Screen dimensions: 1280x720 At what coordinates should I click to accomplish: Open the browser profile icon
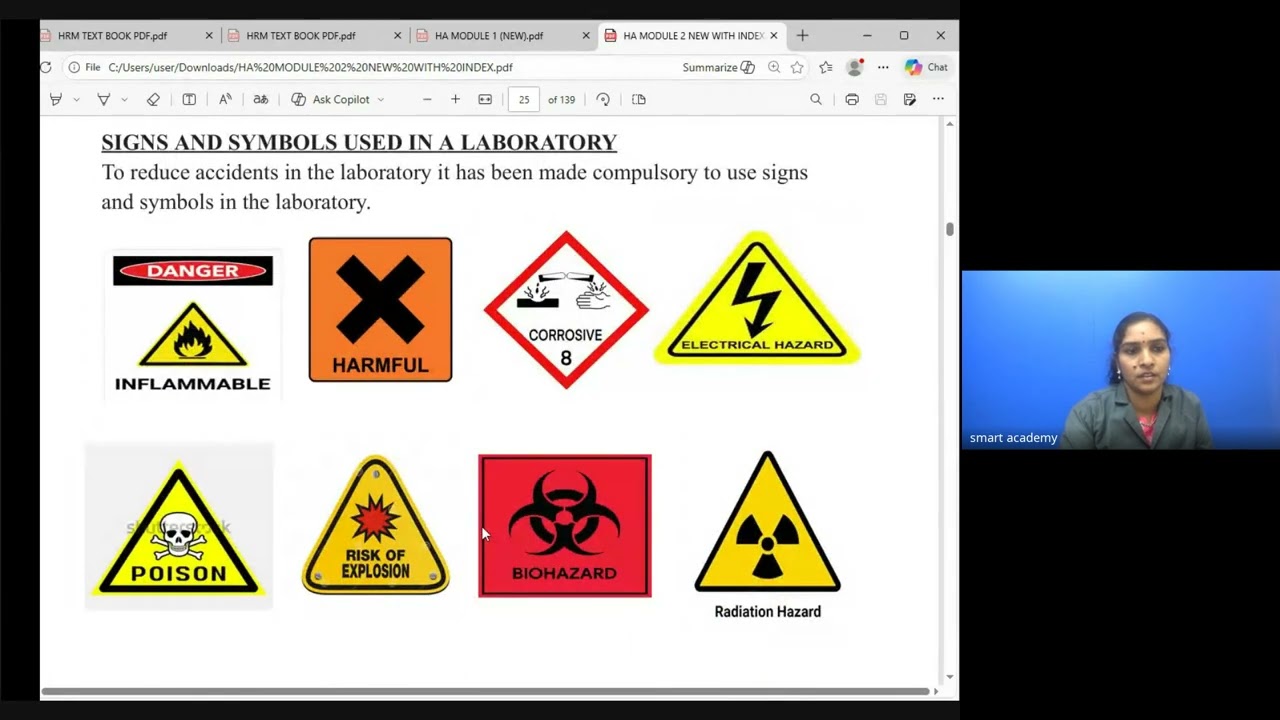(x=854, y=67)
